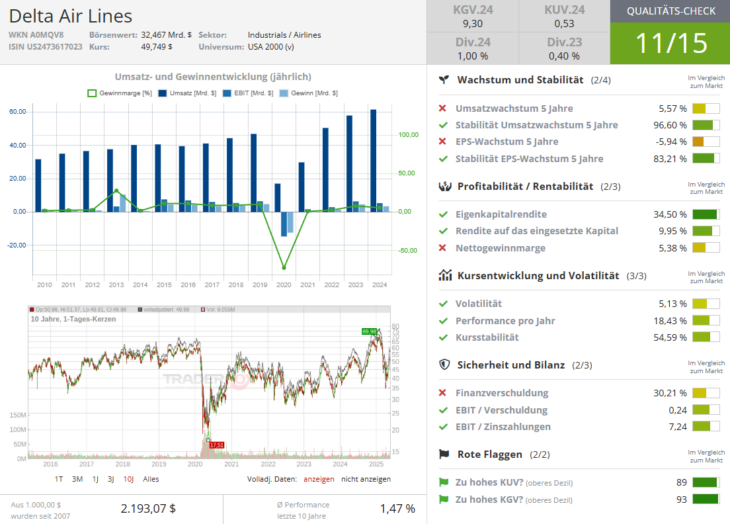
Task: Click the green check next to EBIT / Verschuldung
Action: [x=443, y=410]
